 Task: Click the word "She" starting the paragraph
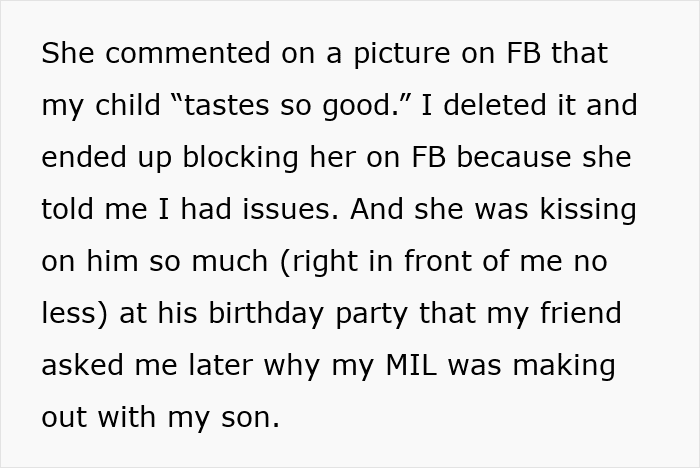[x=68, y=53]
